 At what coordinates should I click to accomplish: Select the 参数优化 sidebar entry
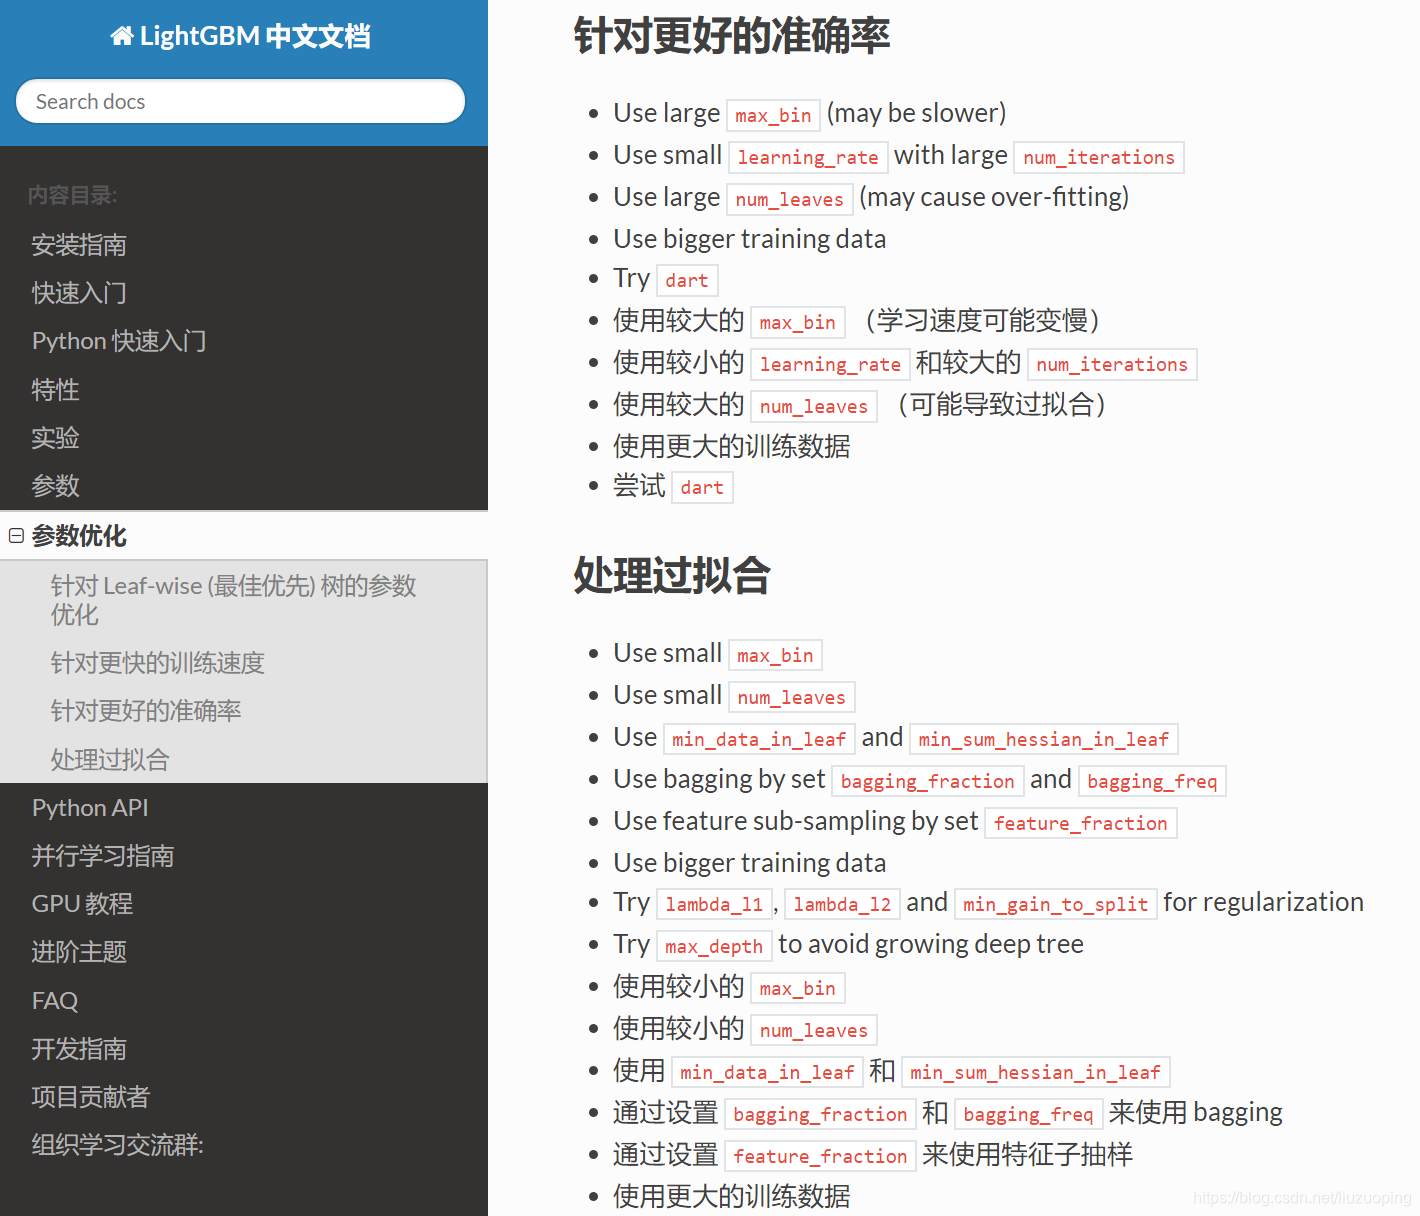click(x=79, y=536)
